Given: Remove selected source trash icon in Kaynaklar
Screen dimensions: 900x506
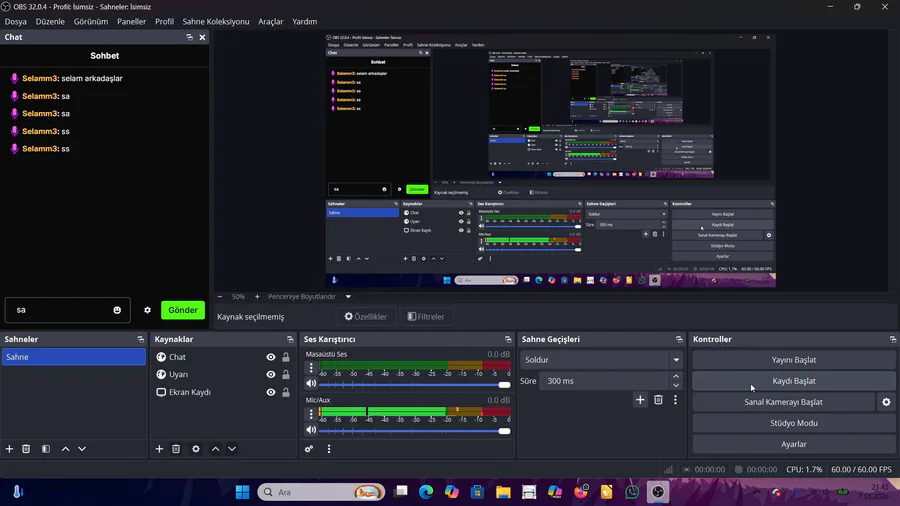Looking at the screenshot, I should [176, 449].
